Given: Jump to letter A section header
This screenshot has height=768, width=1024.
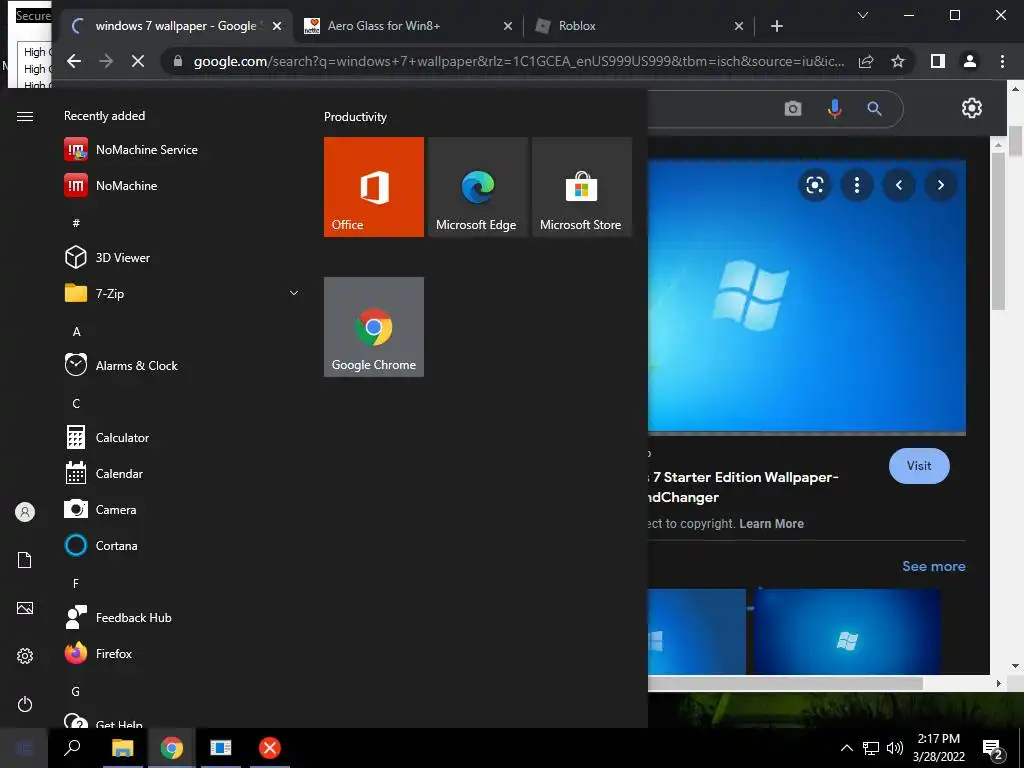Looking at the screenshot, I should point(76,332).
